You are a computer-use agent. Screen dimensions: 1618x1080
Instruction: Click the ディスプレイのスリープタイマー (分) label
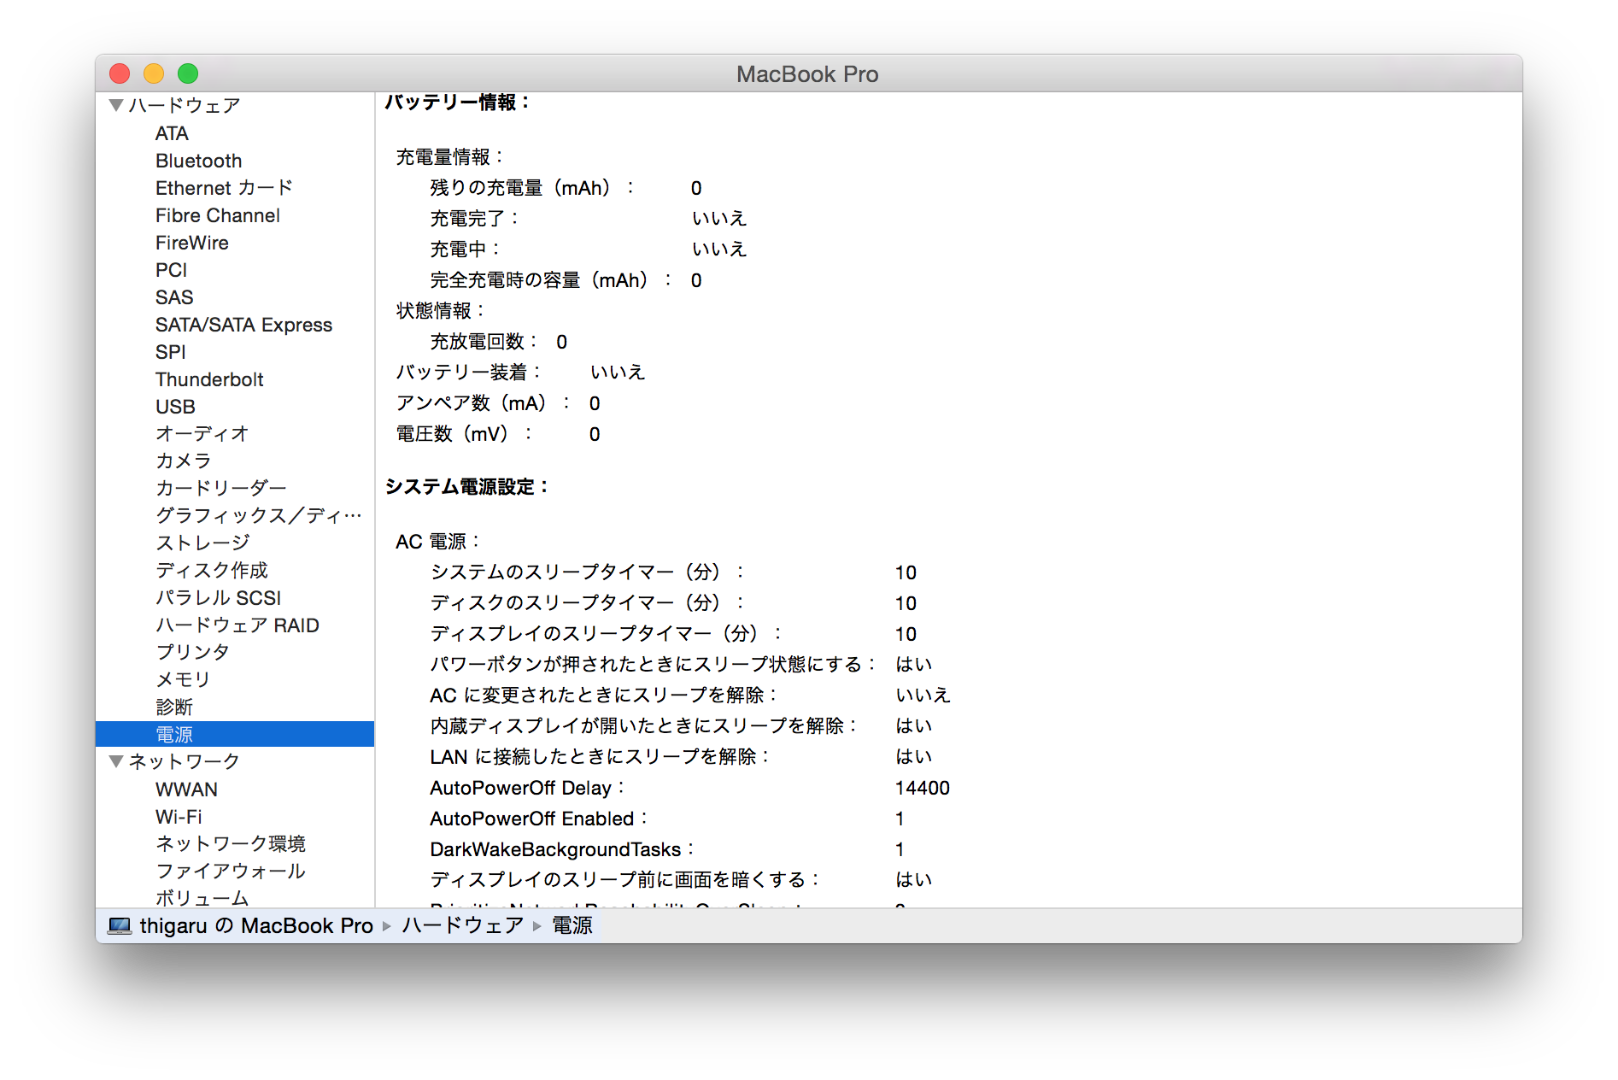click(x=606, y=634)
